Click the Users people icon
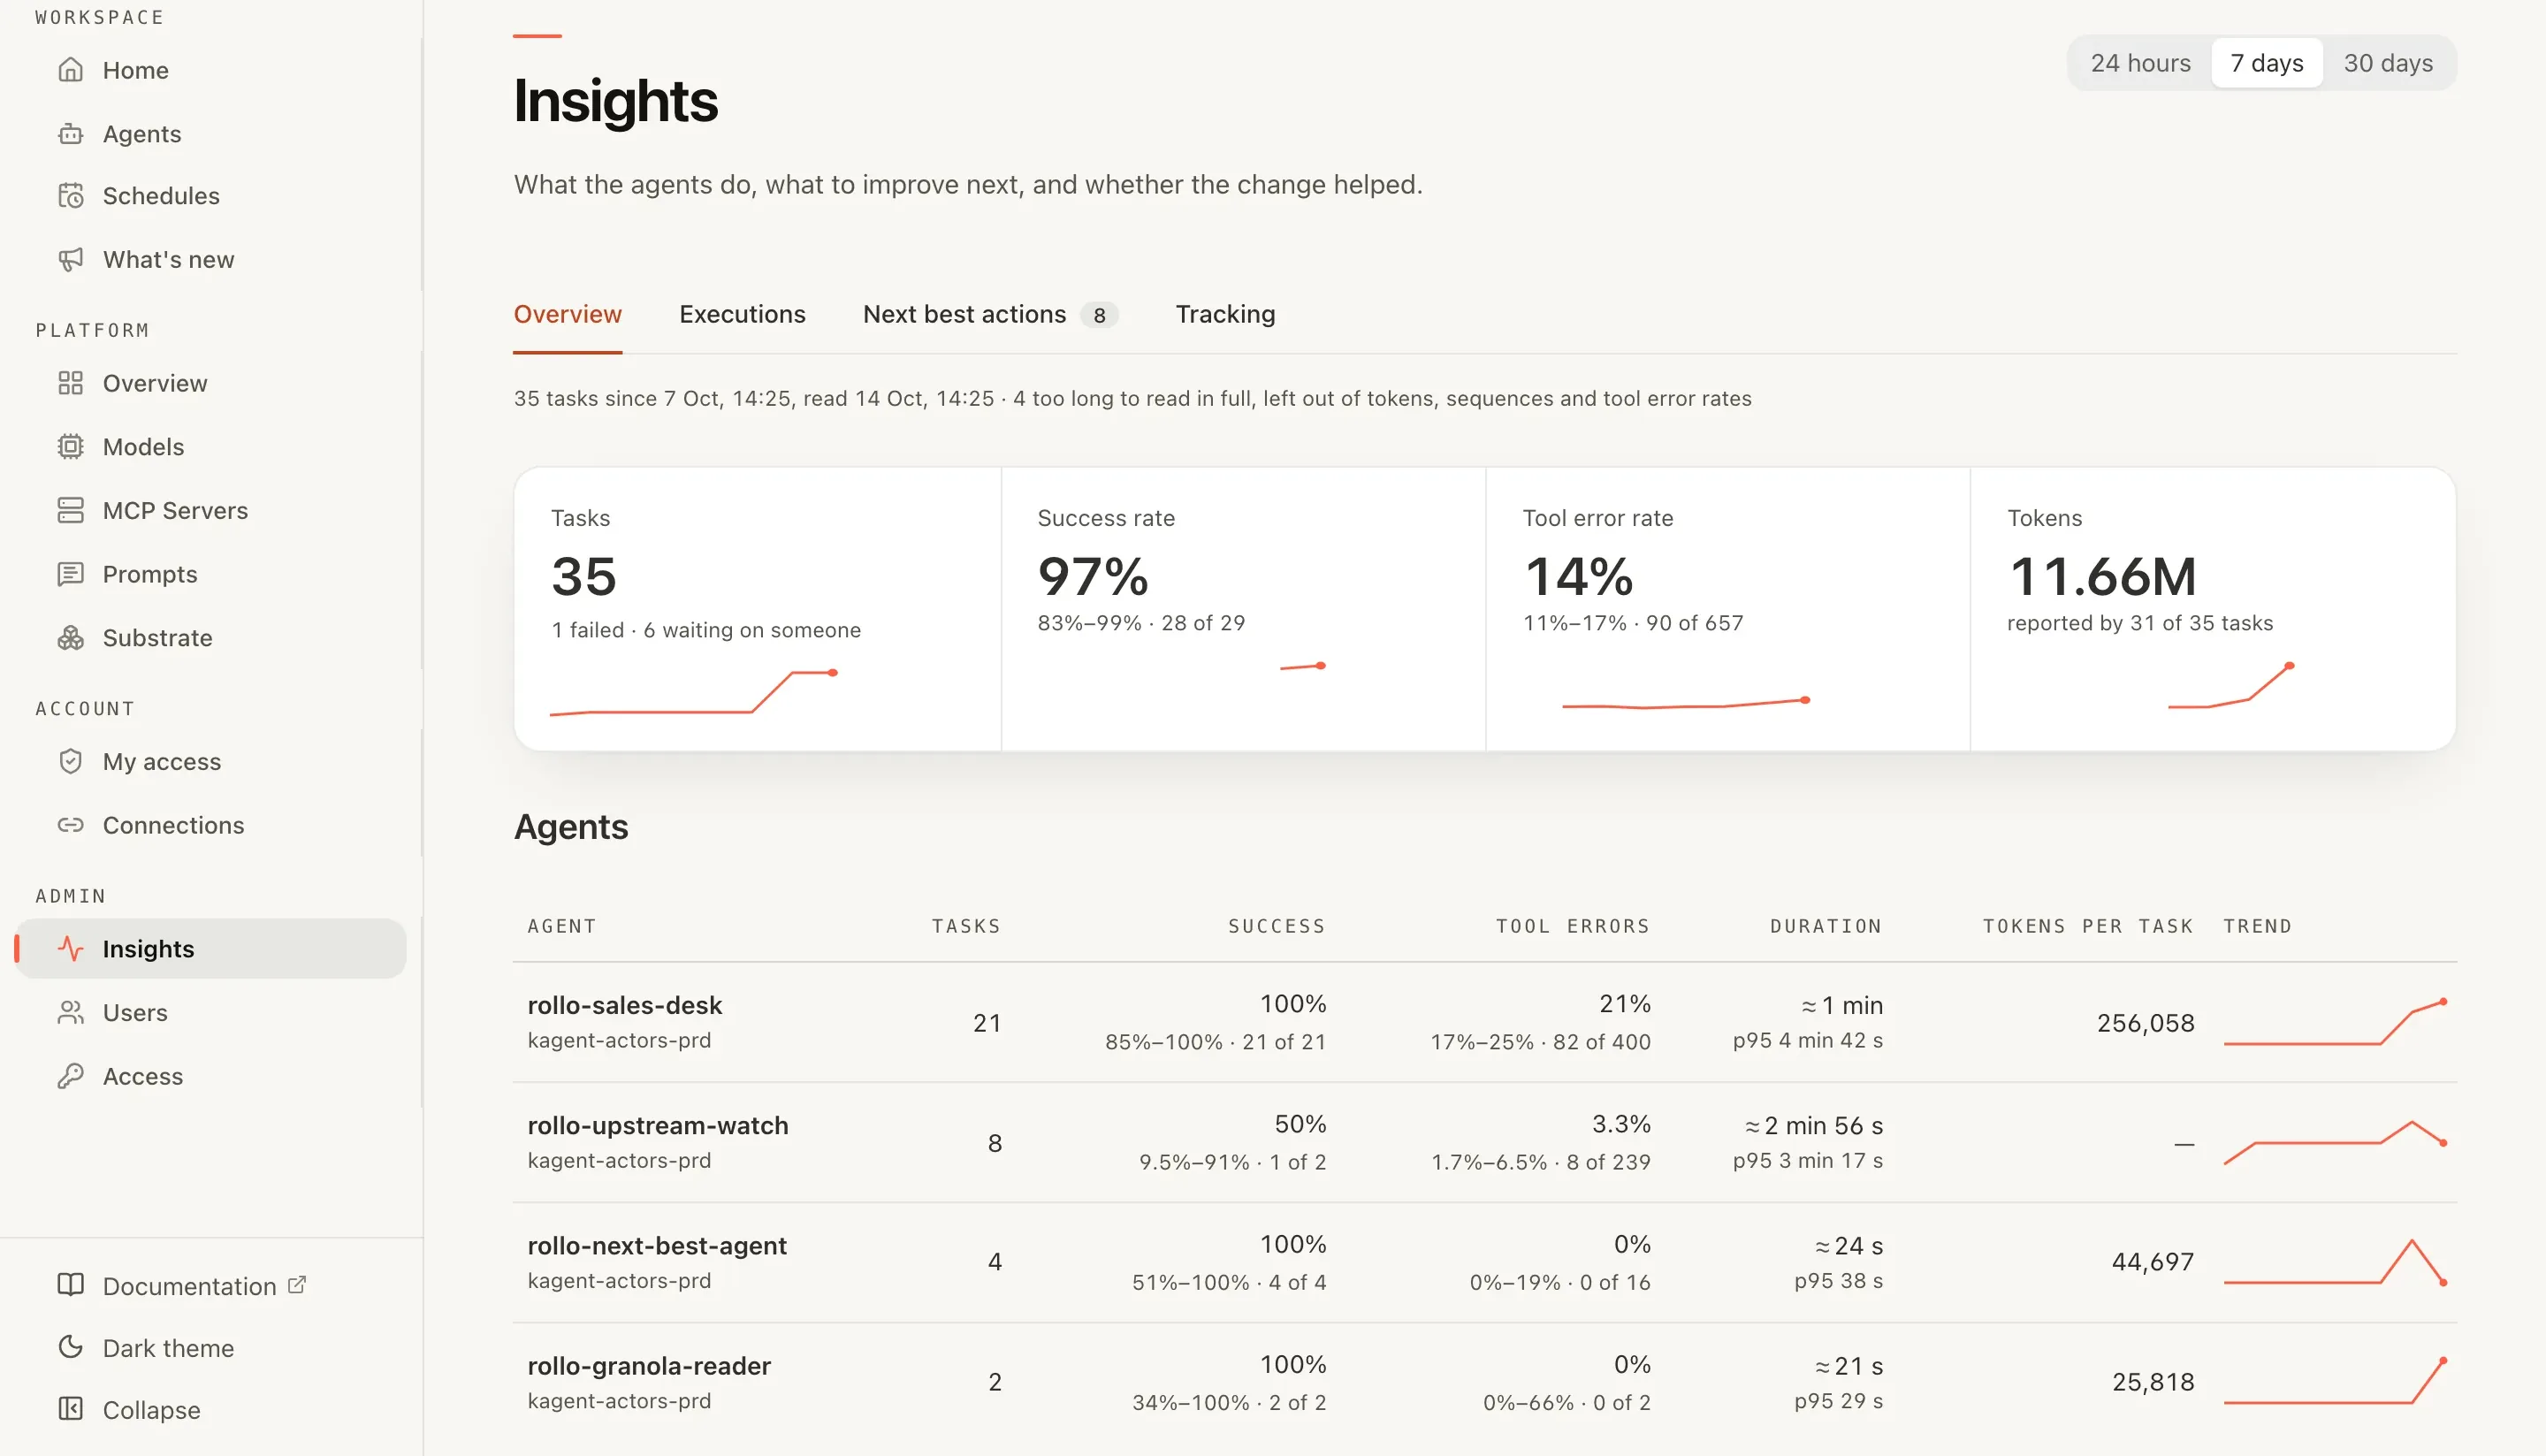2546x1456 pixels. [70, 1013]
